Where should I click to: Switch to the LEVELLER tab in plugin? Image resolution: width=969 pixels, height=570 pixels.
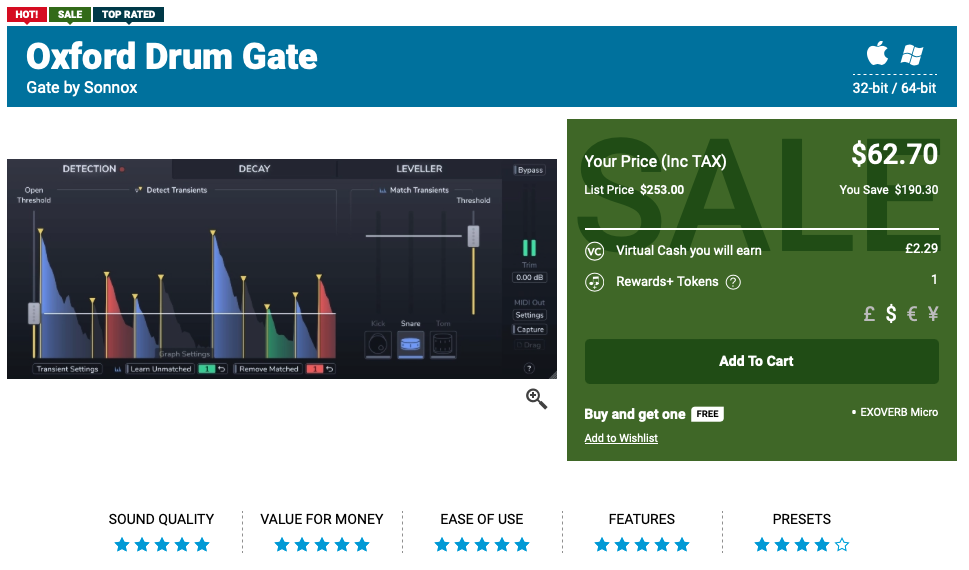[419, 169]
